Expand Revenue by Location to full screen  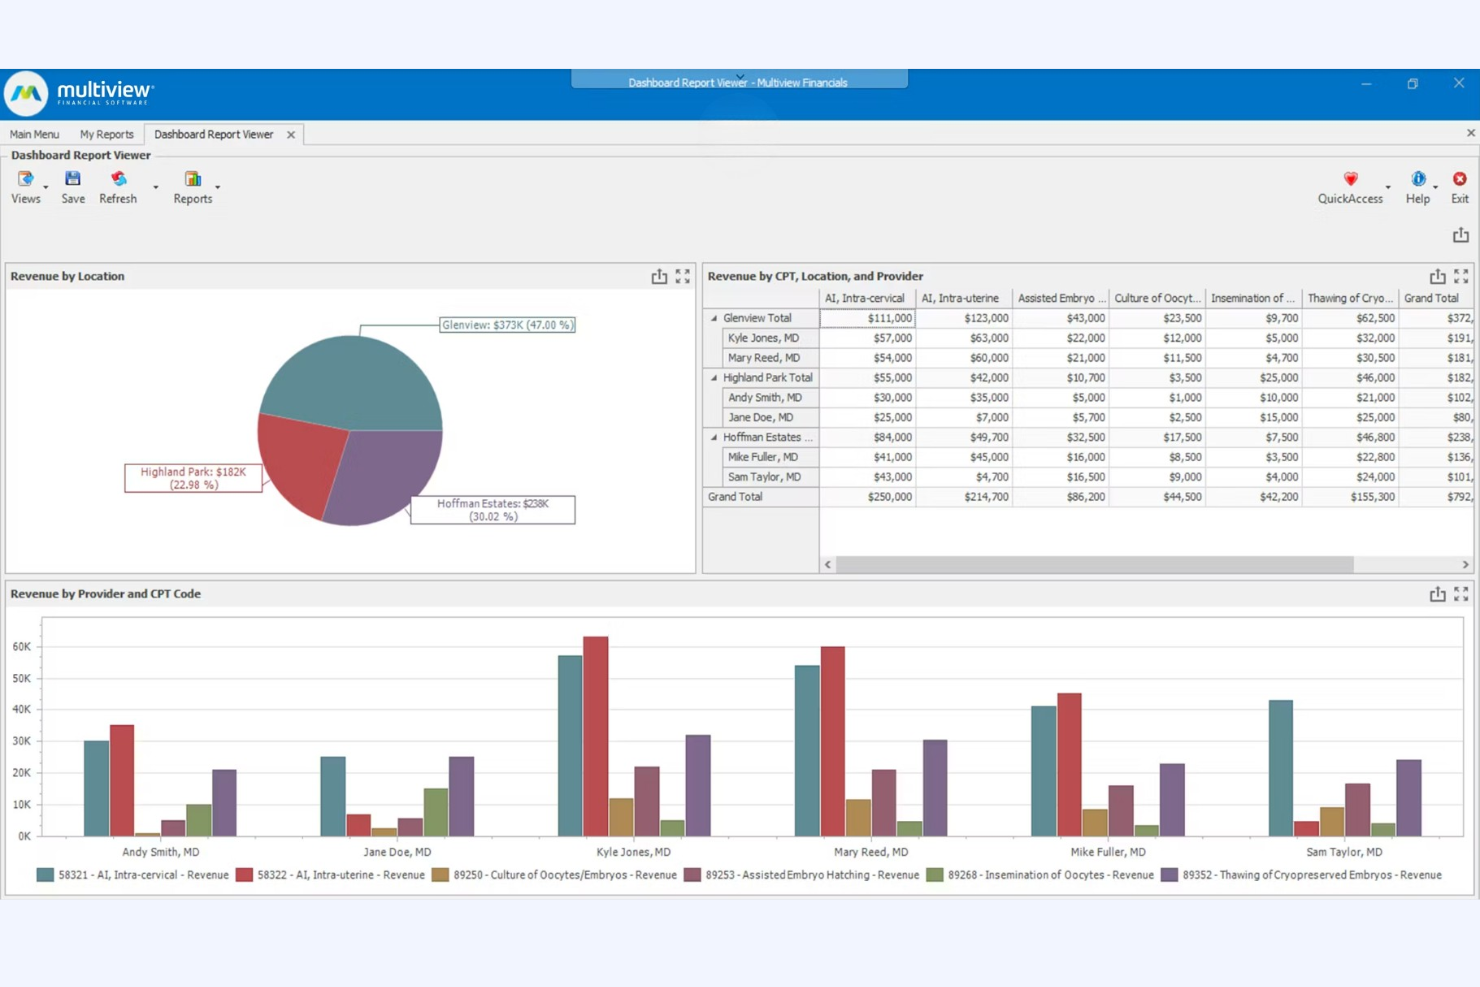[x=683, y=276]
